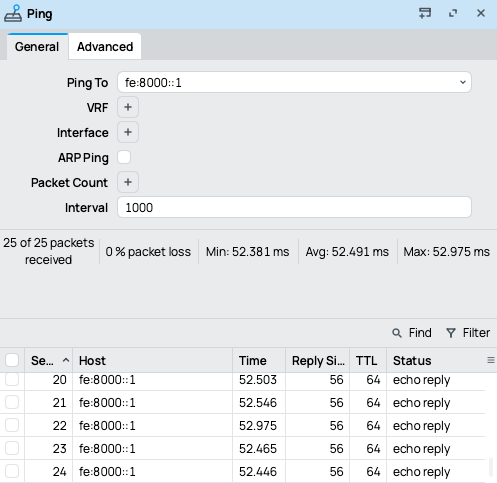Click 'Max: 52.975 ms' status text
The height and width of the screenshot is (483, 497).
446,252
